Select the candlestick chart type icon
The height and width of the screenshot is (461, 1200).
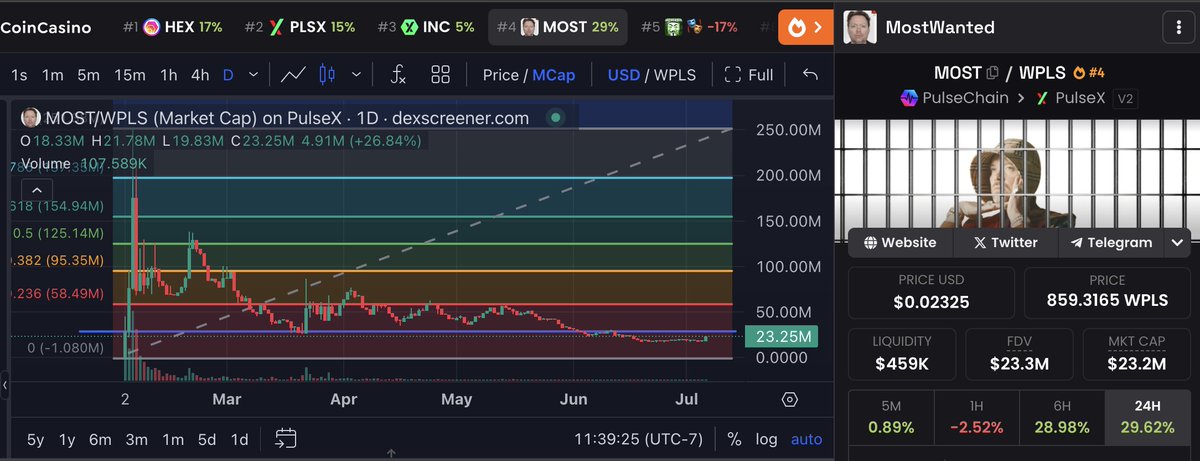pos(326,74)
